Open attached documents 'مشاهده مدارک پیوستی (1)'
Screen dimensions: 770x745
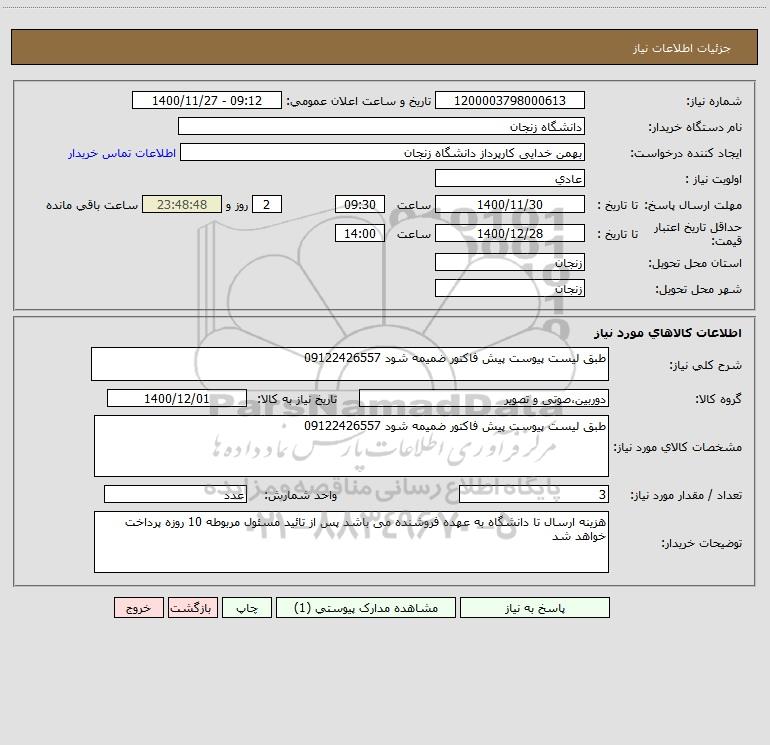tap(366, 607)
